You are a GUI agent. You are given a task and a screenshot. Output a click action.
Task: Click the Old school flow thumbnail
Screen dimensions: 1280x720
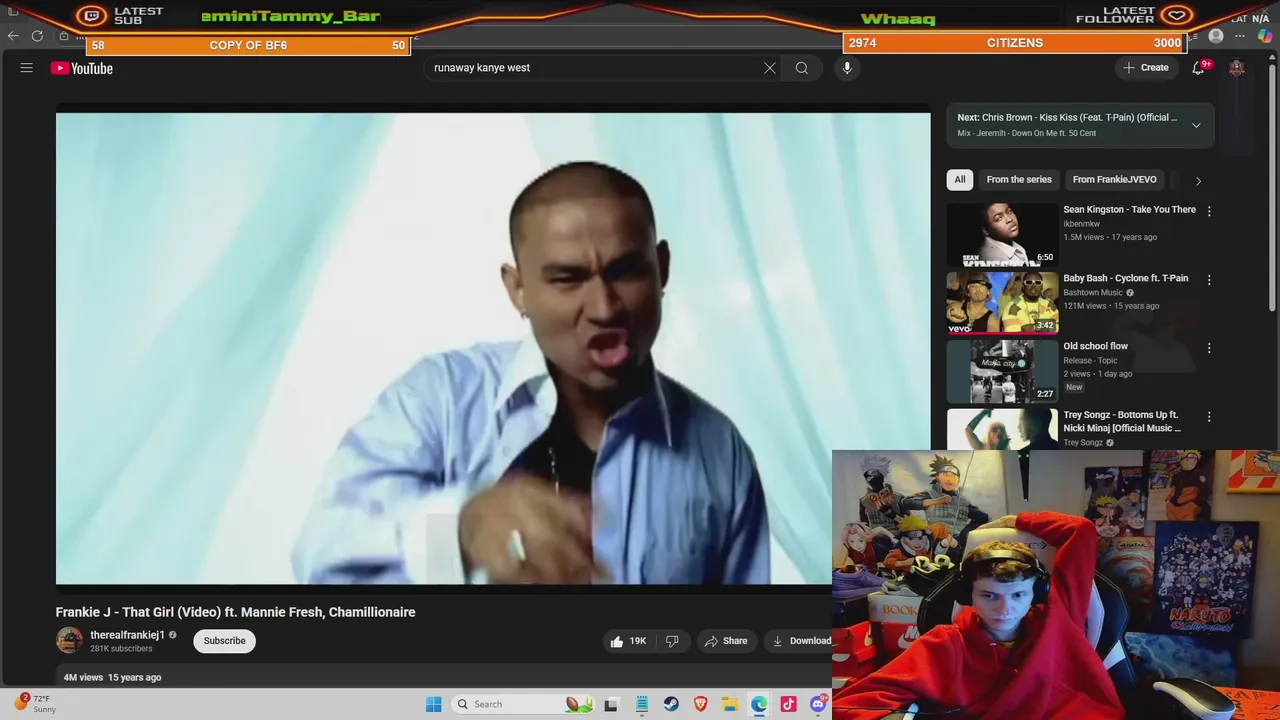pos(1002,370)
